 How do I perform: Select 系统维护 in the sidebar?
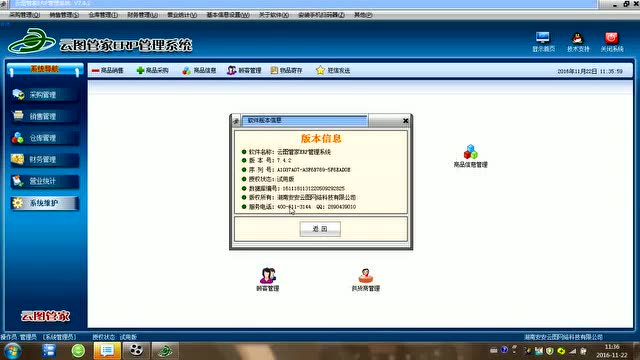coord(44,203)
